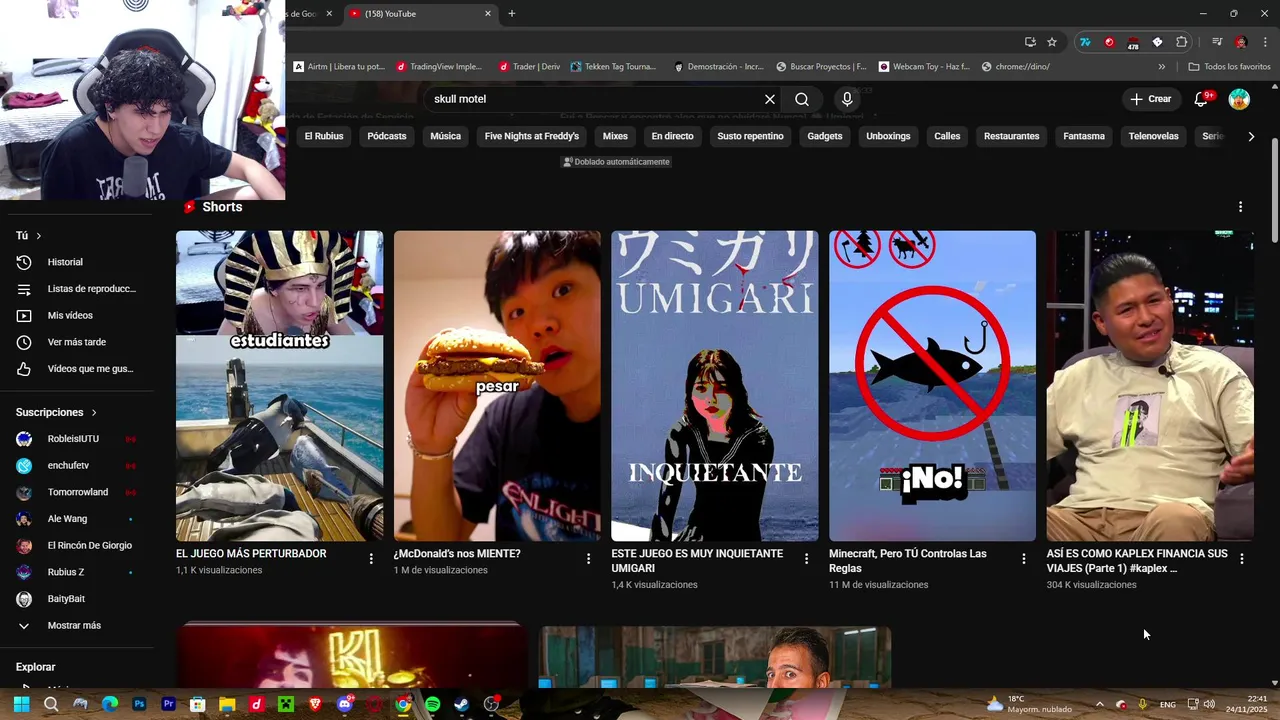1280x720 pixels.
Task: Open the TradingView extension icon
Action: 1085,42
